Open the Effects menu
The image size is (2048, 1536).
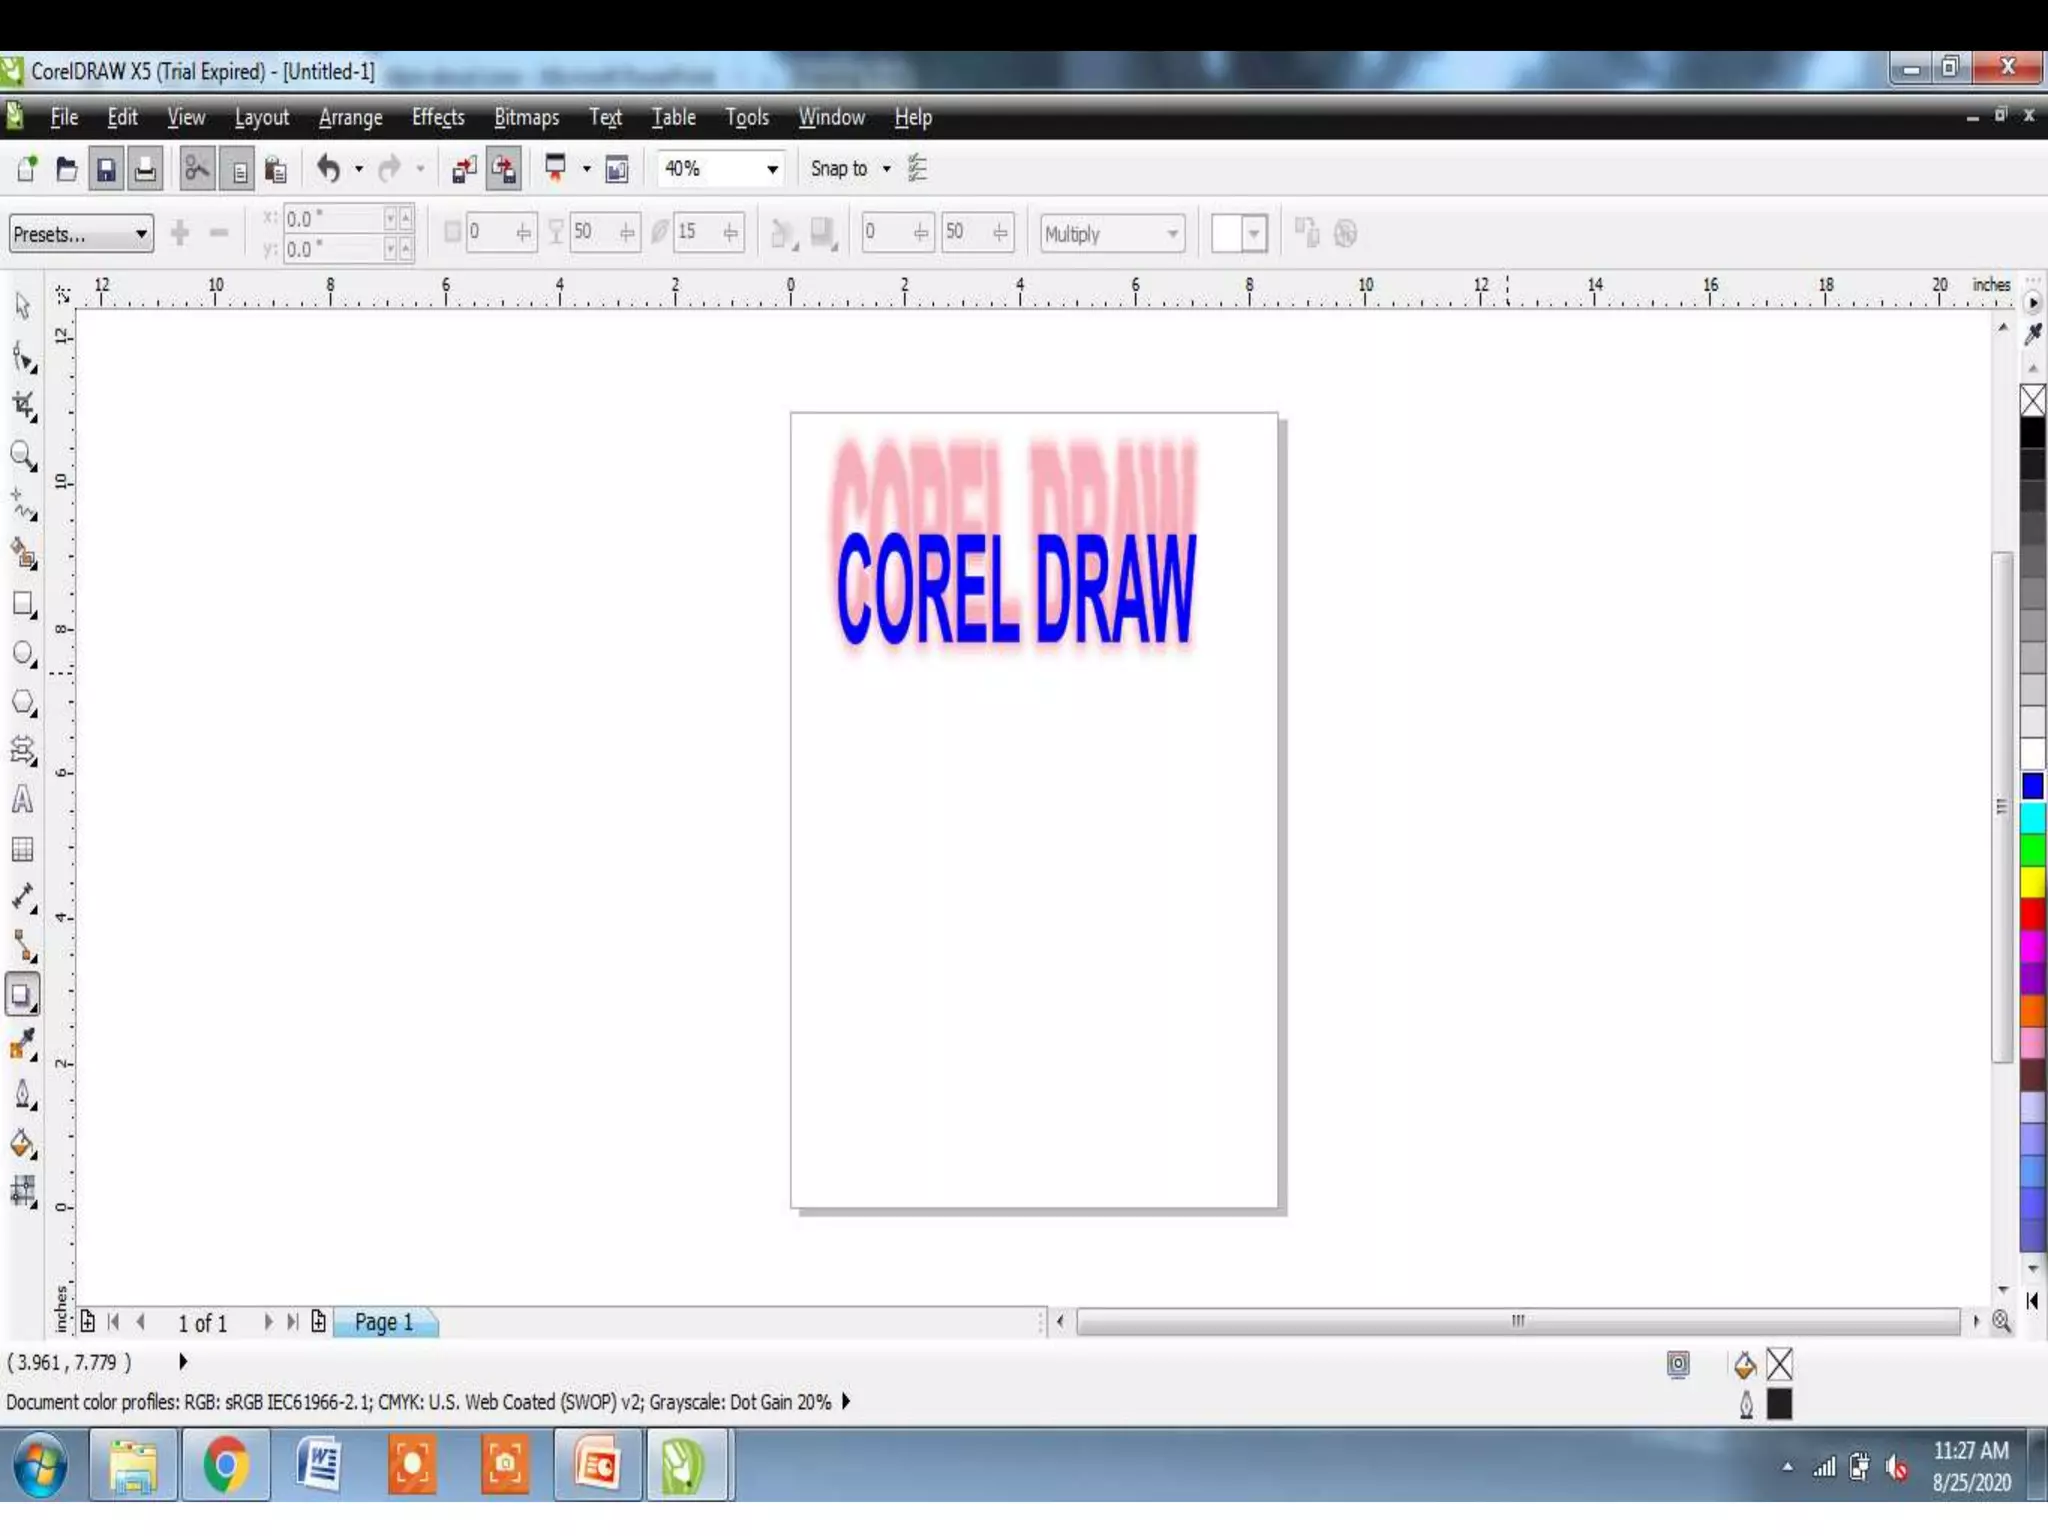coord(438,118)
